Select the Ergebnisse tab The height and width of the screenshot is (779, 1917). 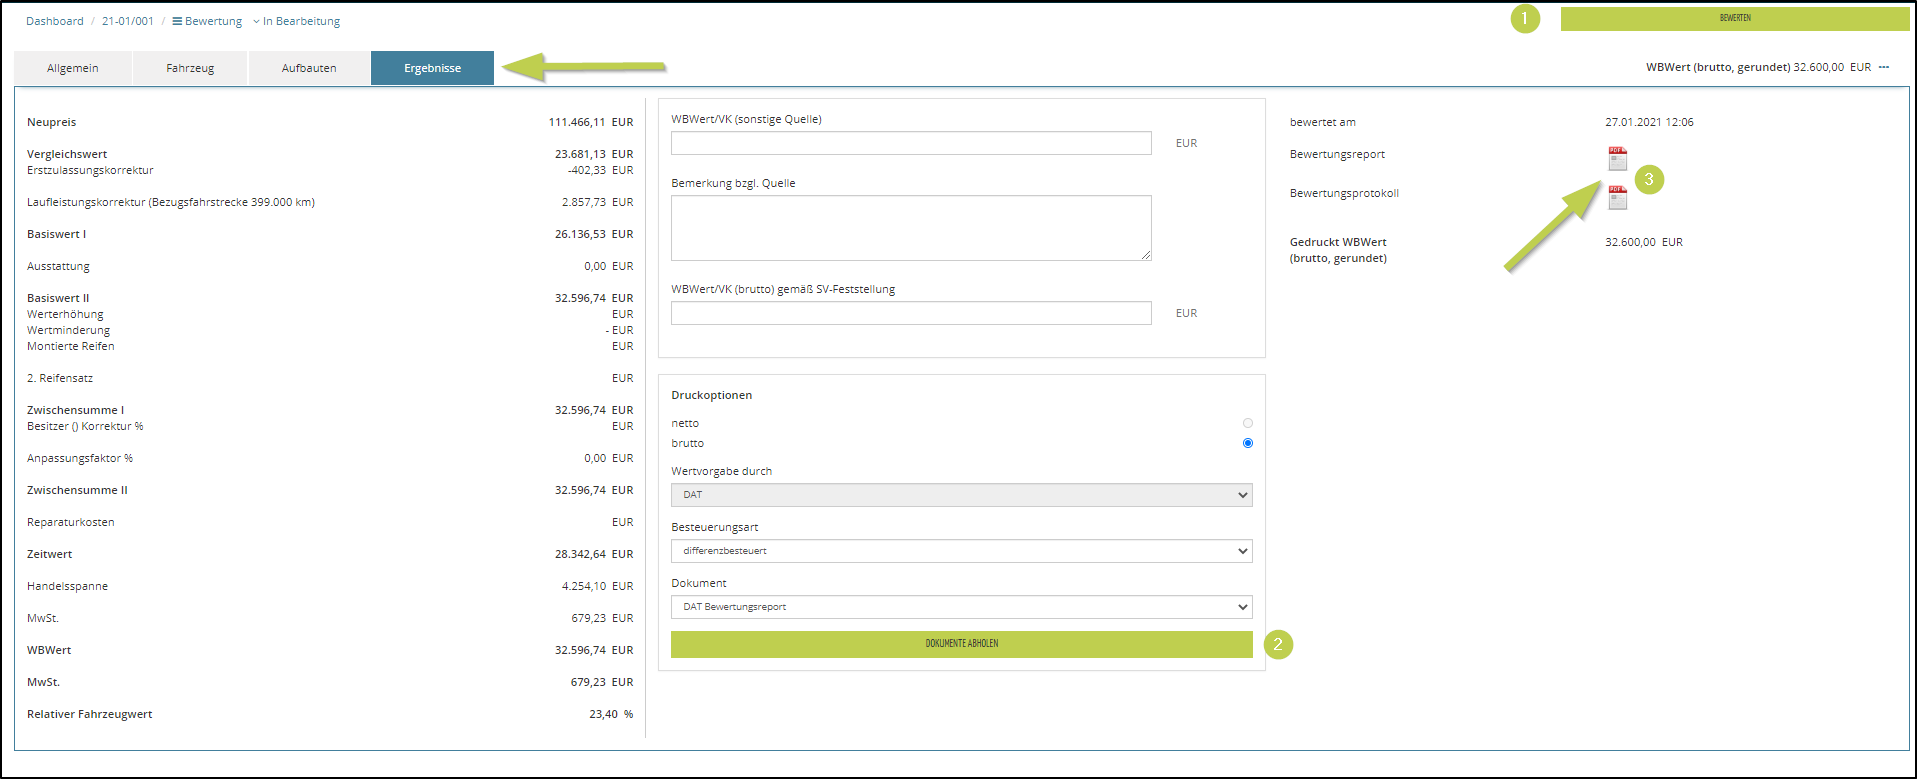[x=432, y=68]
